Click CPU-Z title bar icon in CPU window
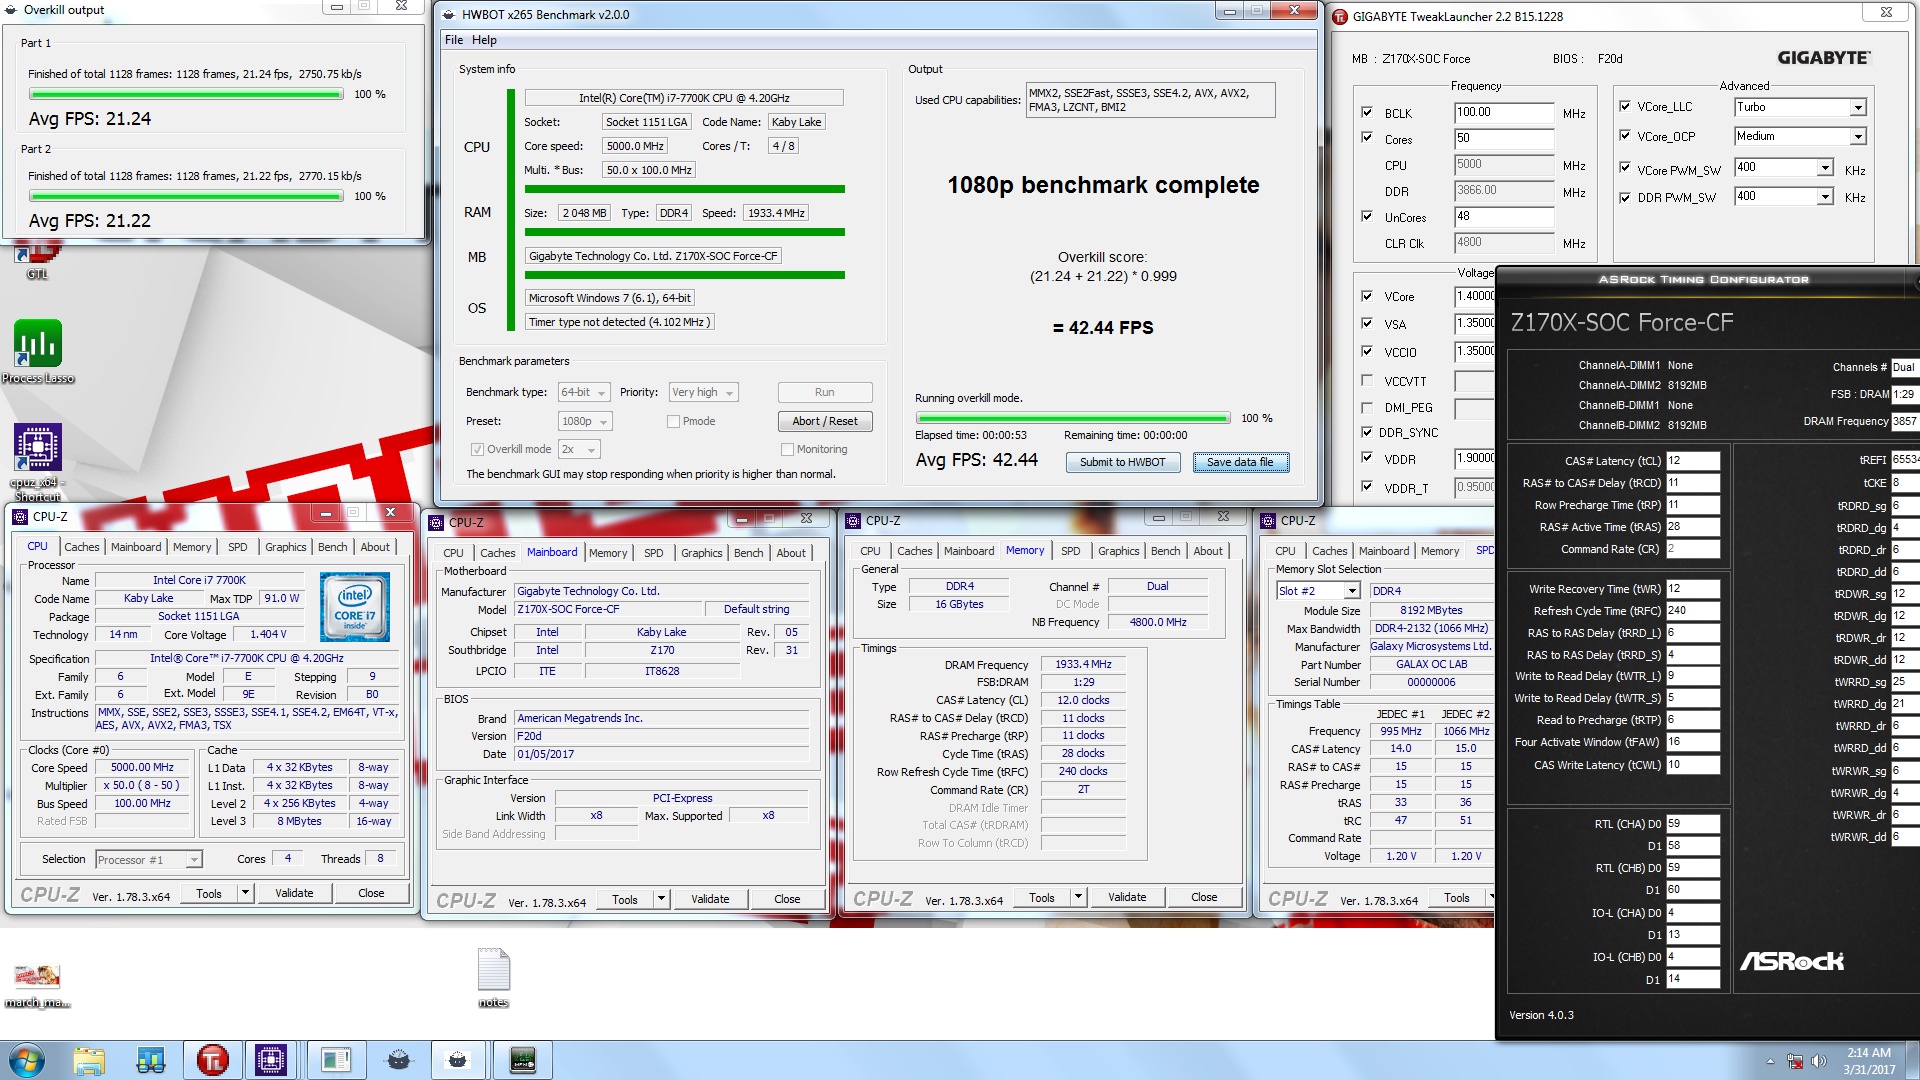Viewport: 1920px width, 1080px height. [20, 516]
